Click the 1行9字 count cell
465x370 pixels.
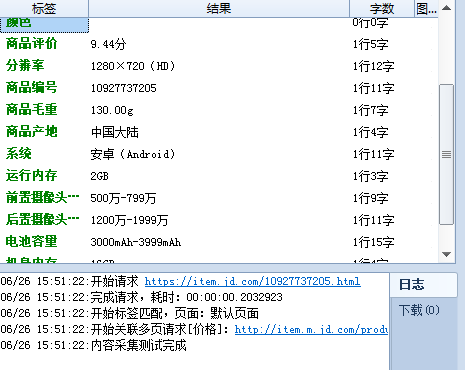click(371, 198)
